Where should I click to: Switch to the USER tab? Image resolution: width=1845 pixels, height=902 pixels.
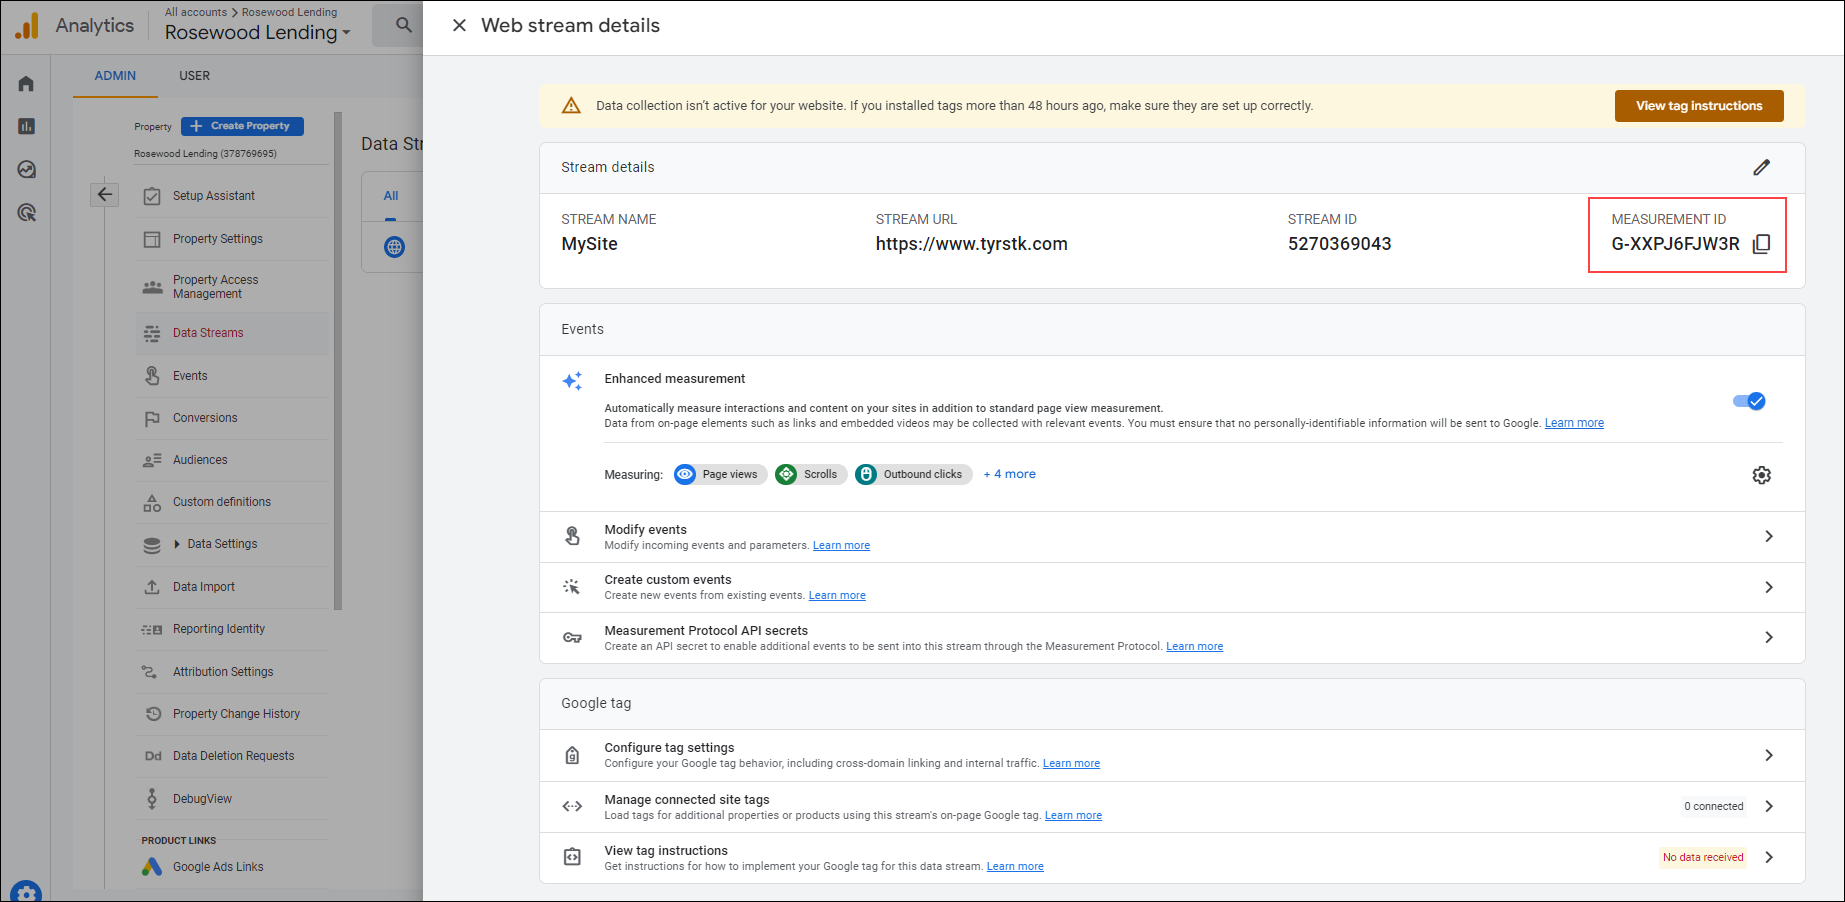194,76
